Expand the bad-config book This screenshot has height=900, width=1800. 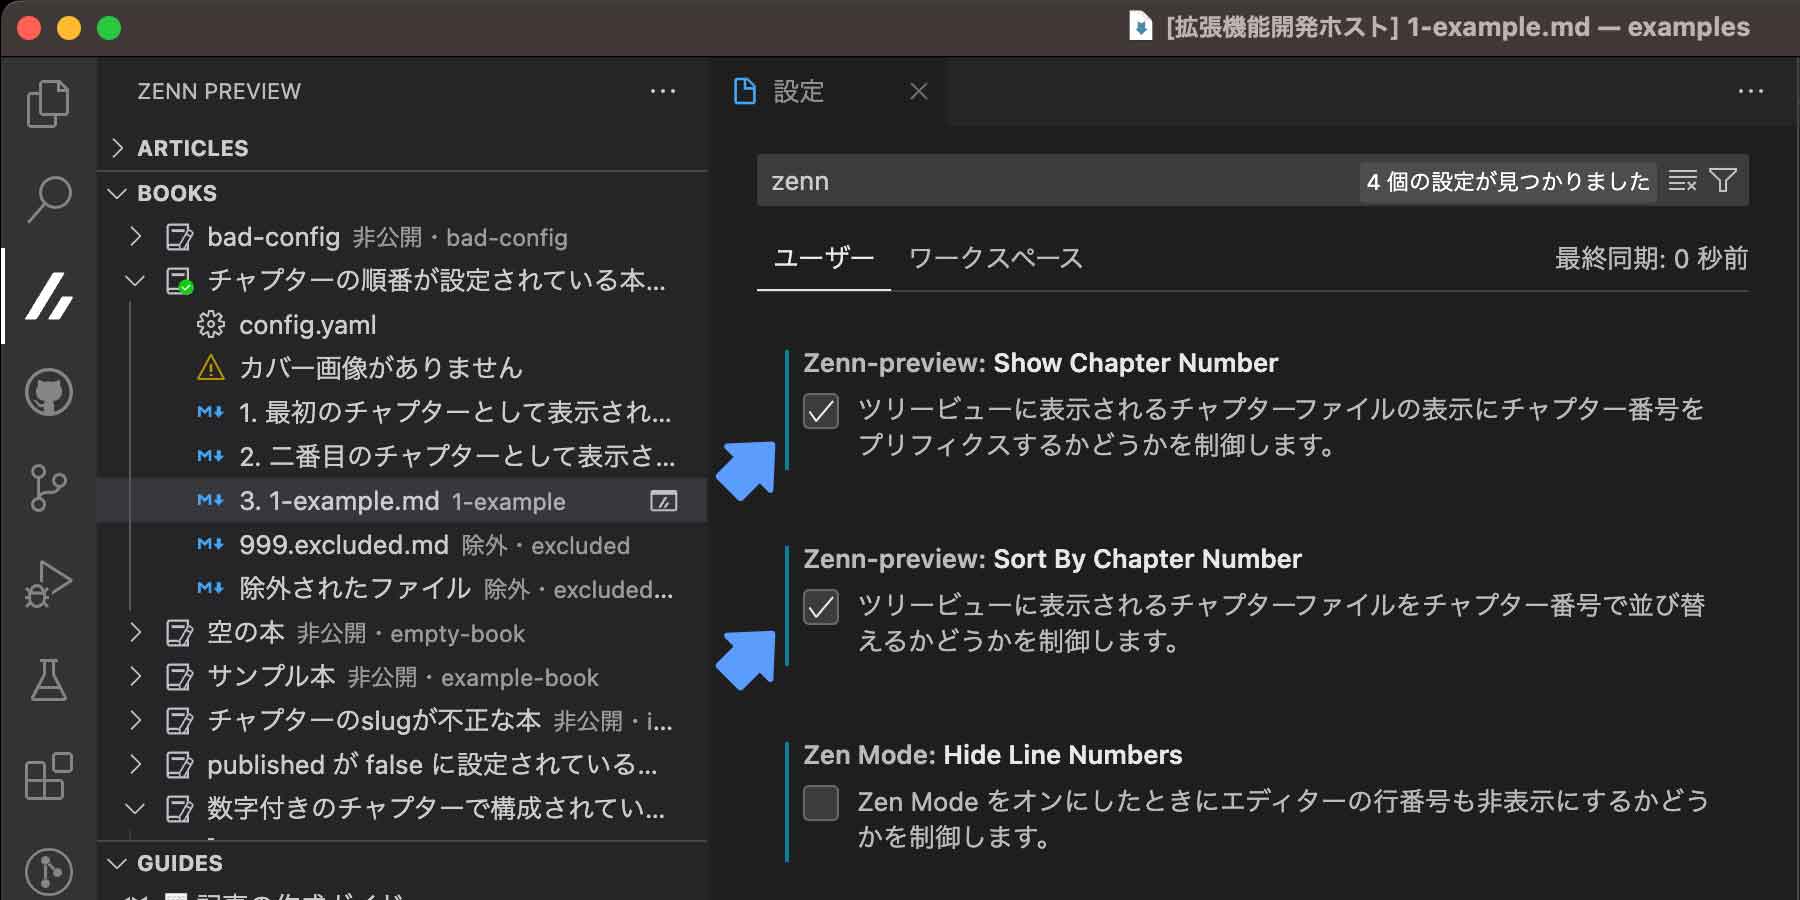click(135, 237)
